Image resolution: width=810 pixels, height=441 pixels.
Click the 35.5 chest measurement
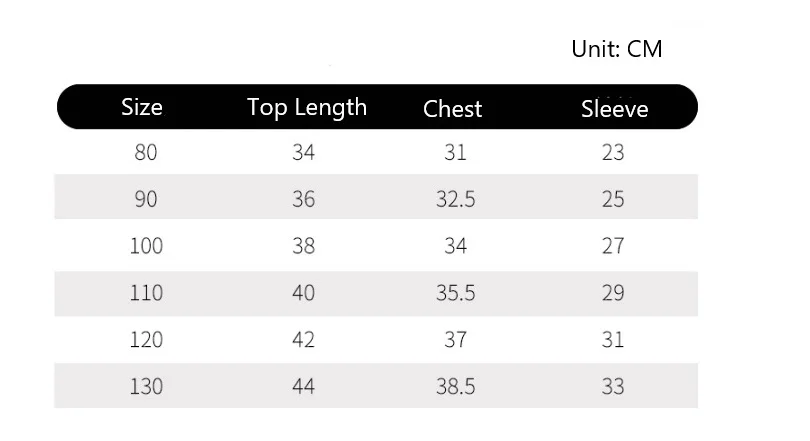[455, 293]
